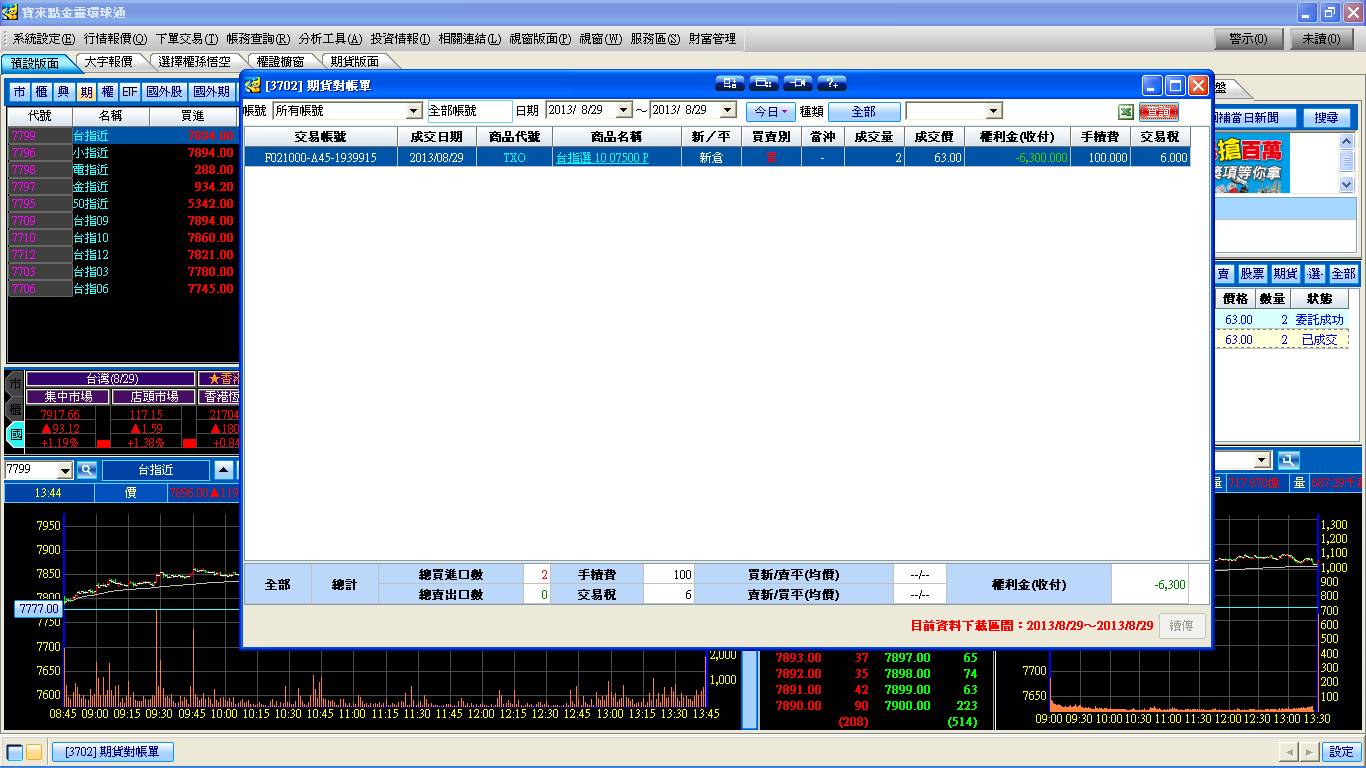Image resolution: width=1366 pixels, height=768 pixels.
Task: Expand the 今日 quick date dropdown
Action: click(x=770, y=112)
